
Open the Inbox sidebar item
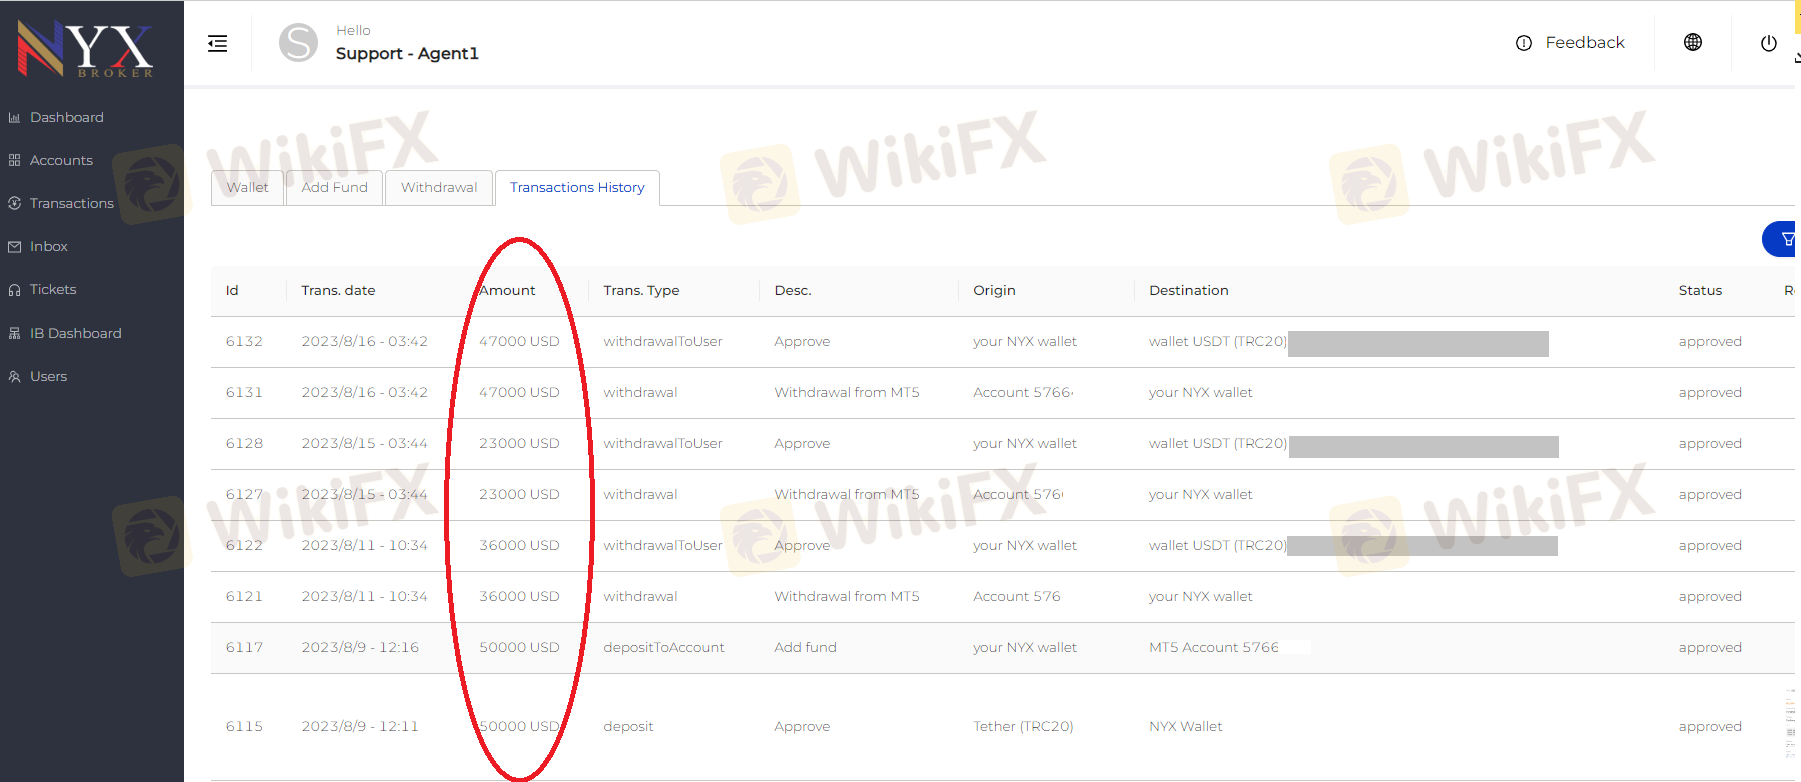48,246
